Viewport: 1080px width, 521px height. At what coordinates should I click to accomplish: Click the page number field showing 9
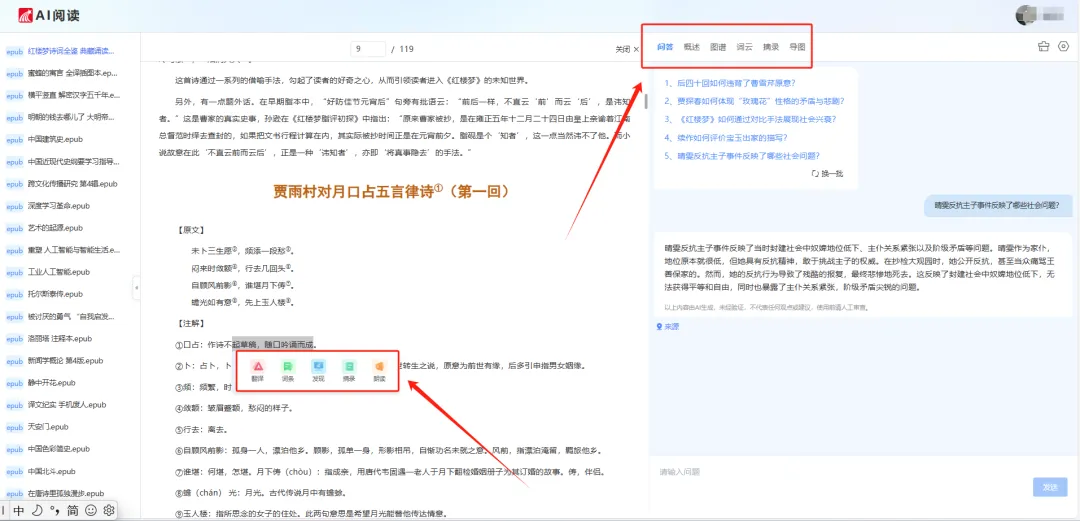pos(368,49)
